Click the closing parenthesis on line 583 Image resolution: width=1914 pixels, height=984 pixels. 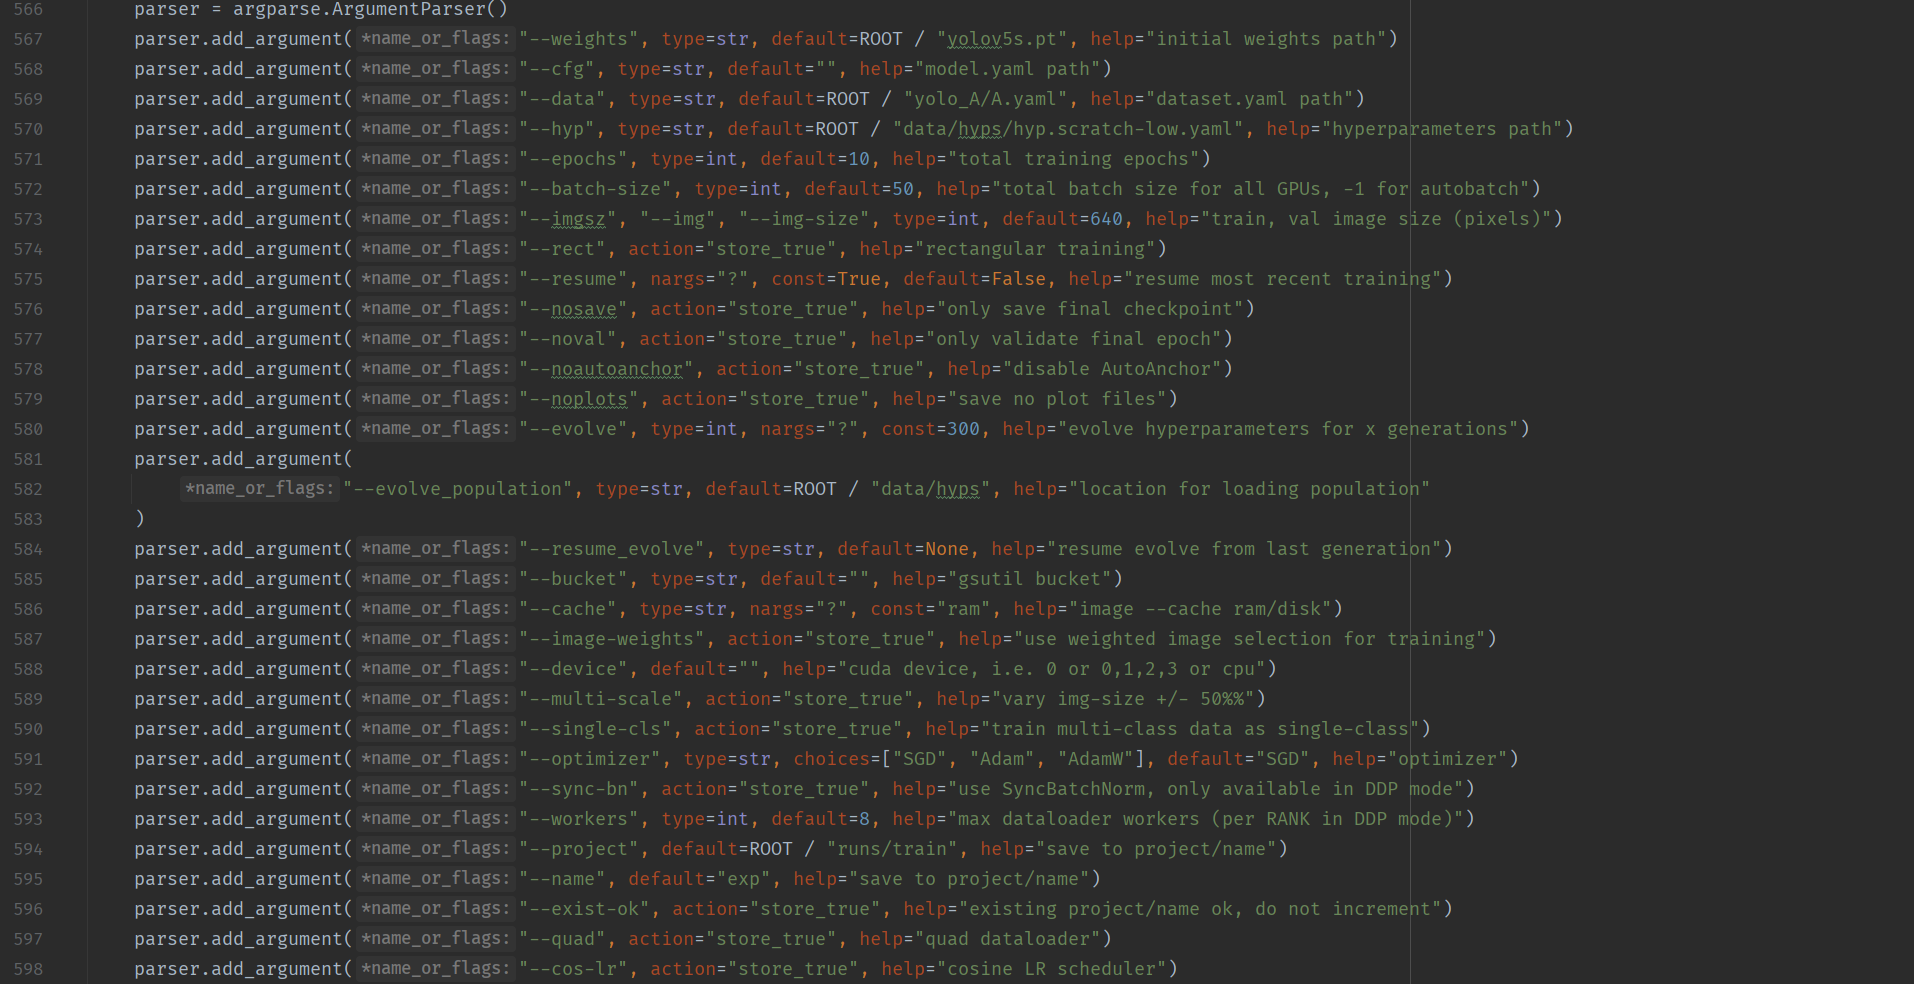140,519
